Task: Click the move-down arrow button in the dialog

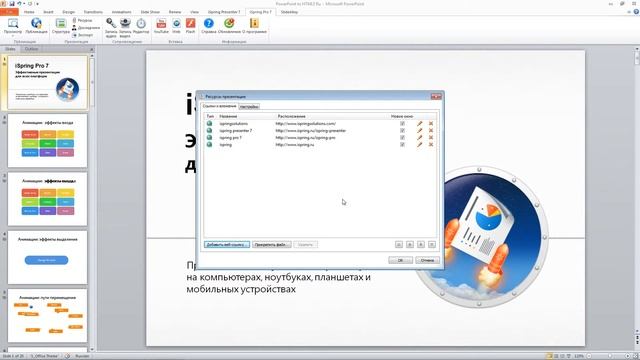Action: coord(421,244)
